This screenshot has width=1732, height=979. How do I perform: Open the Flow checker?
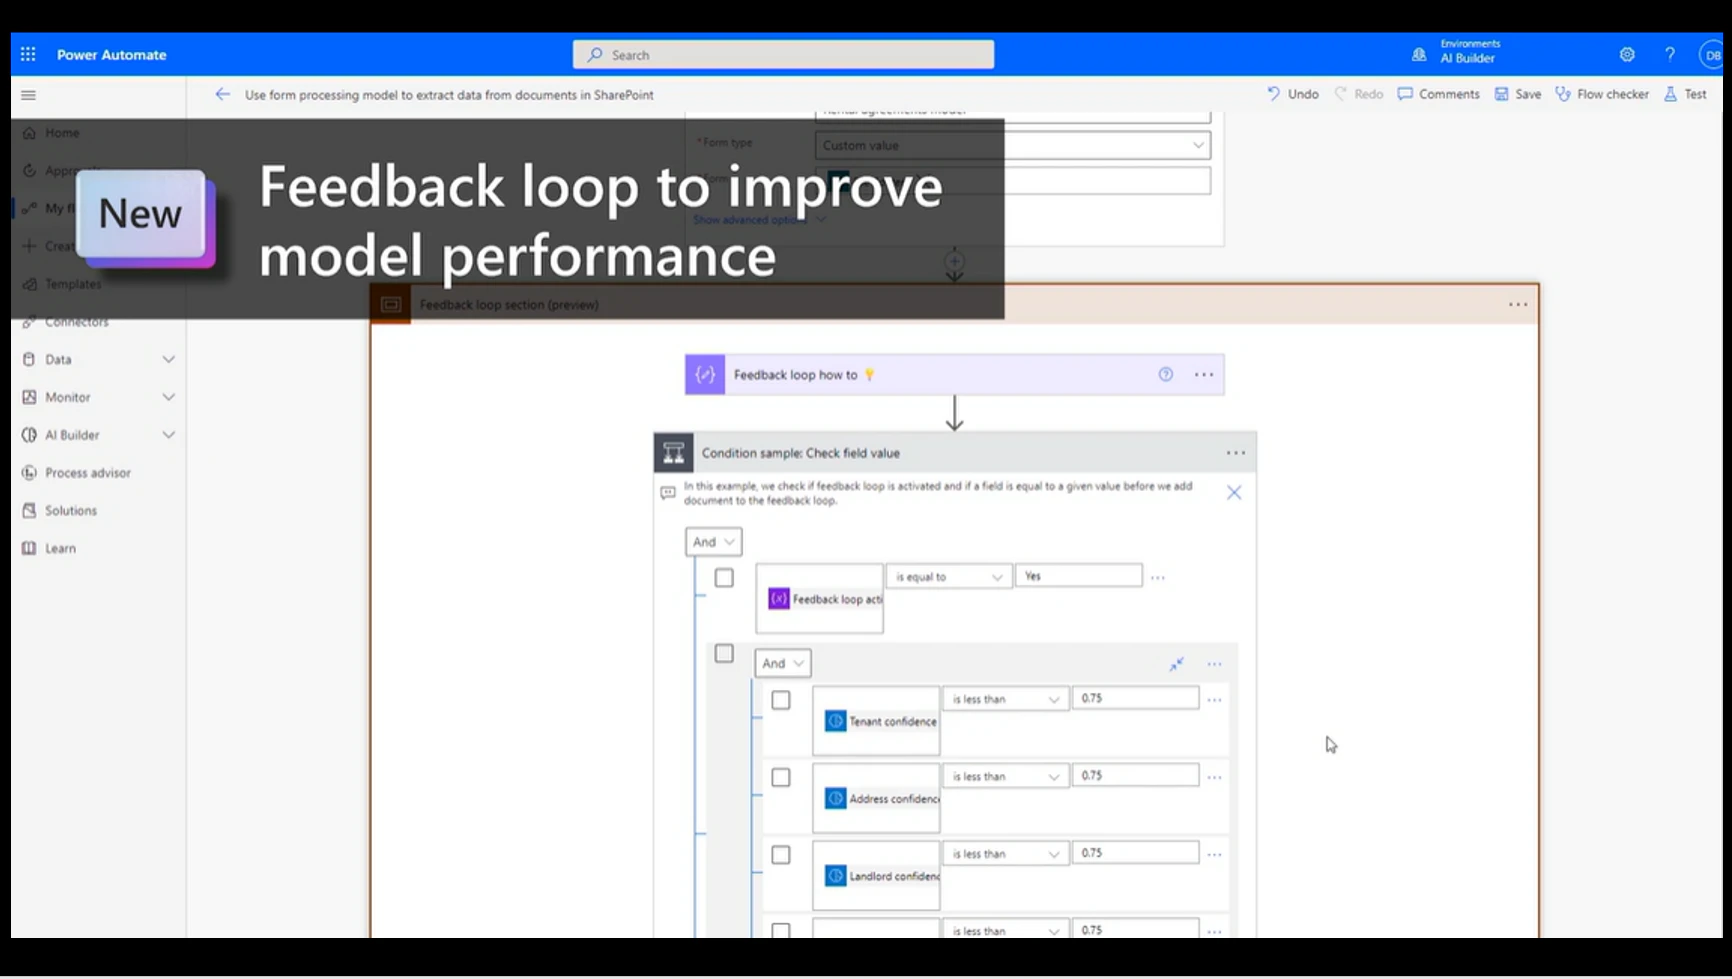click(x=1601, y=94)
